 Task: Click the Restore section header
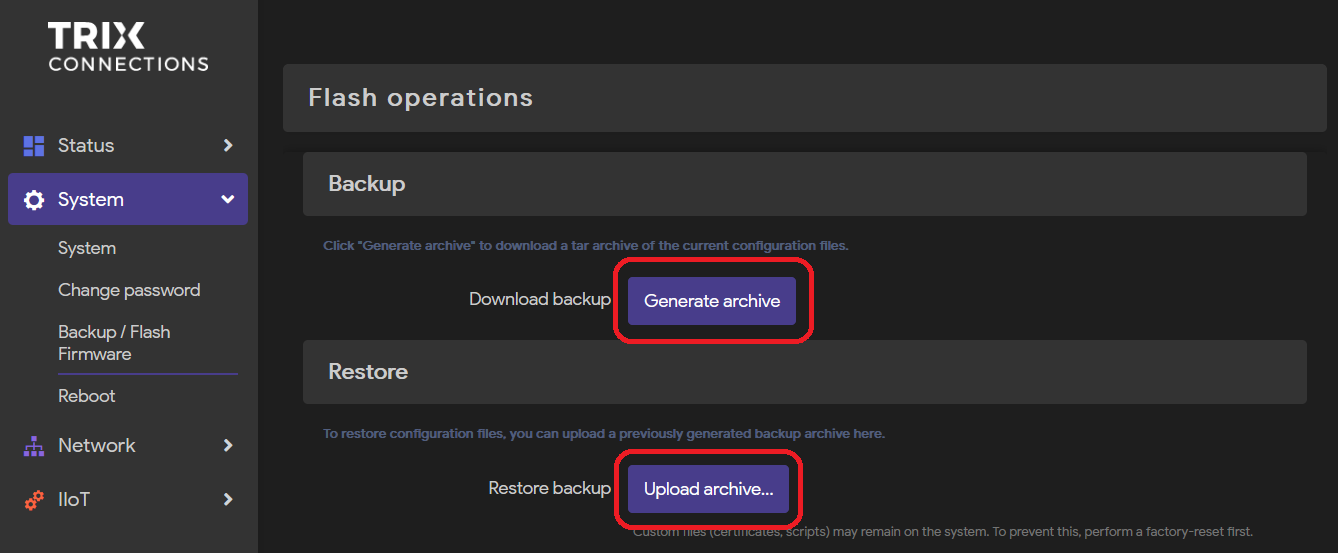805,372
